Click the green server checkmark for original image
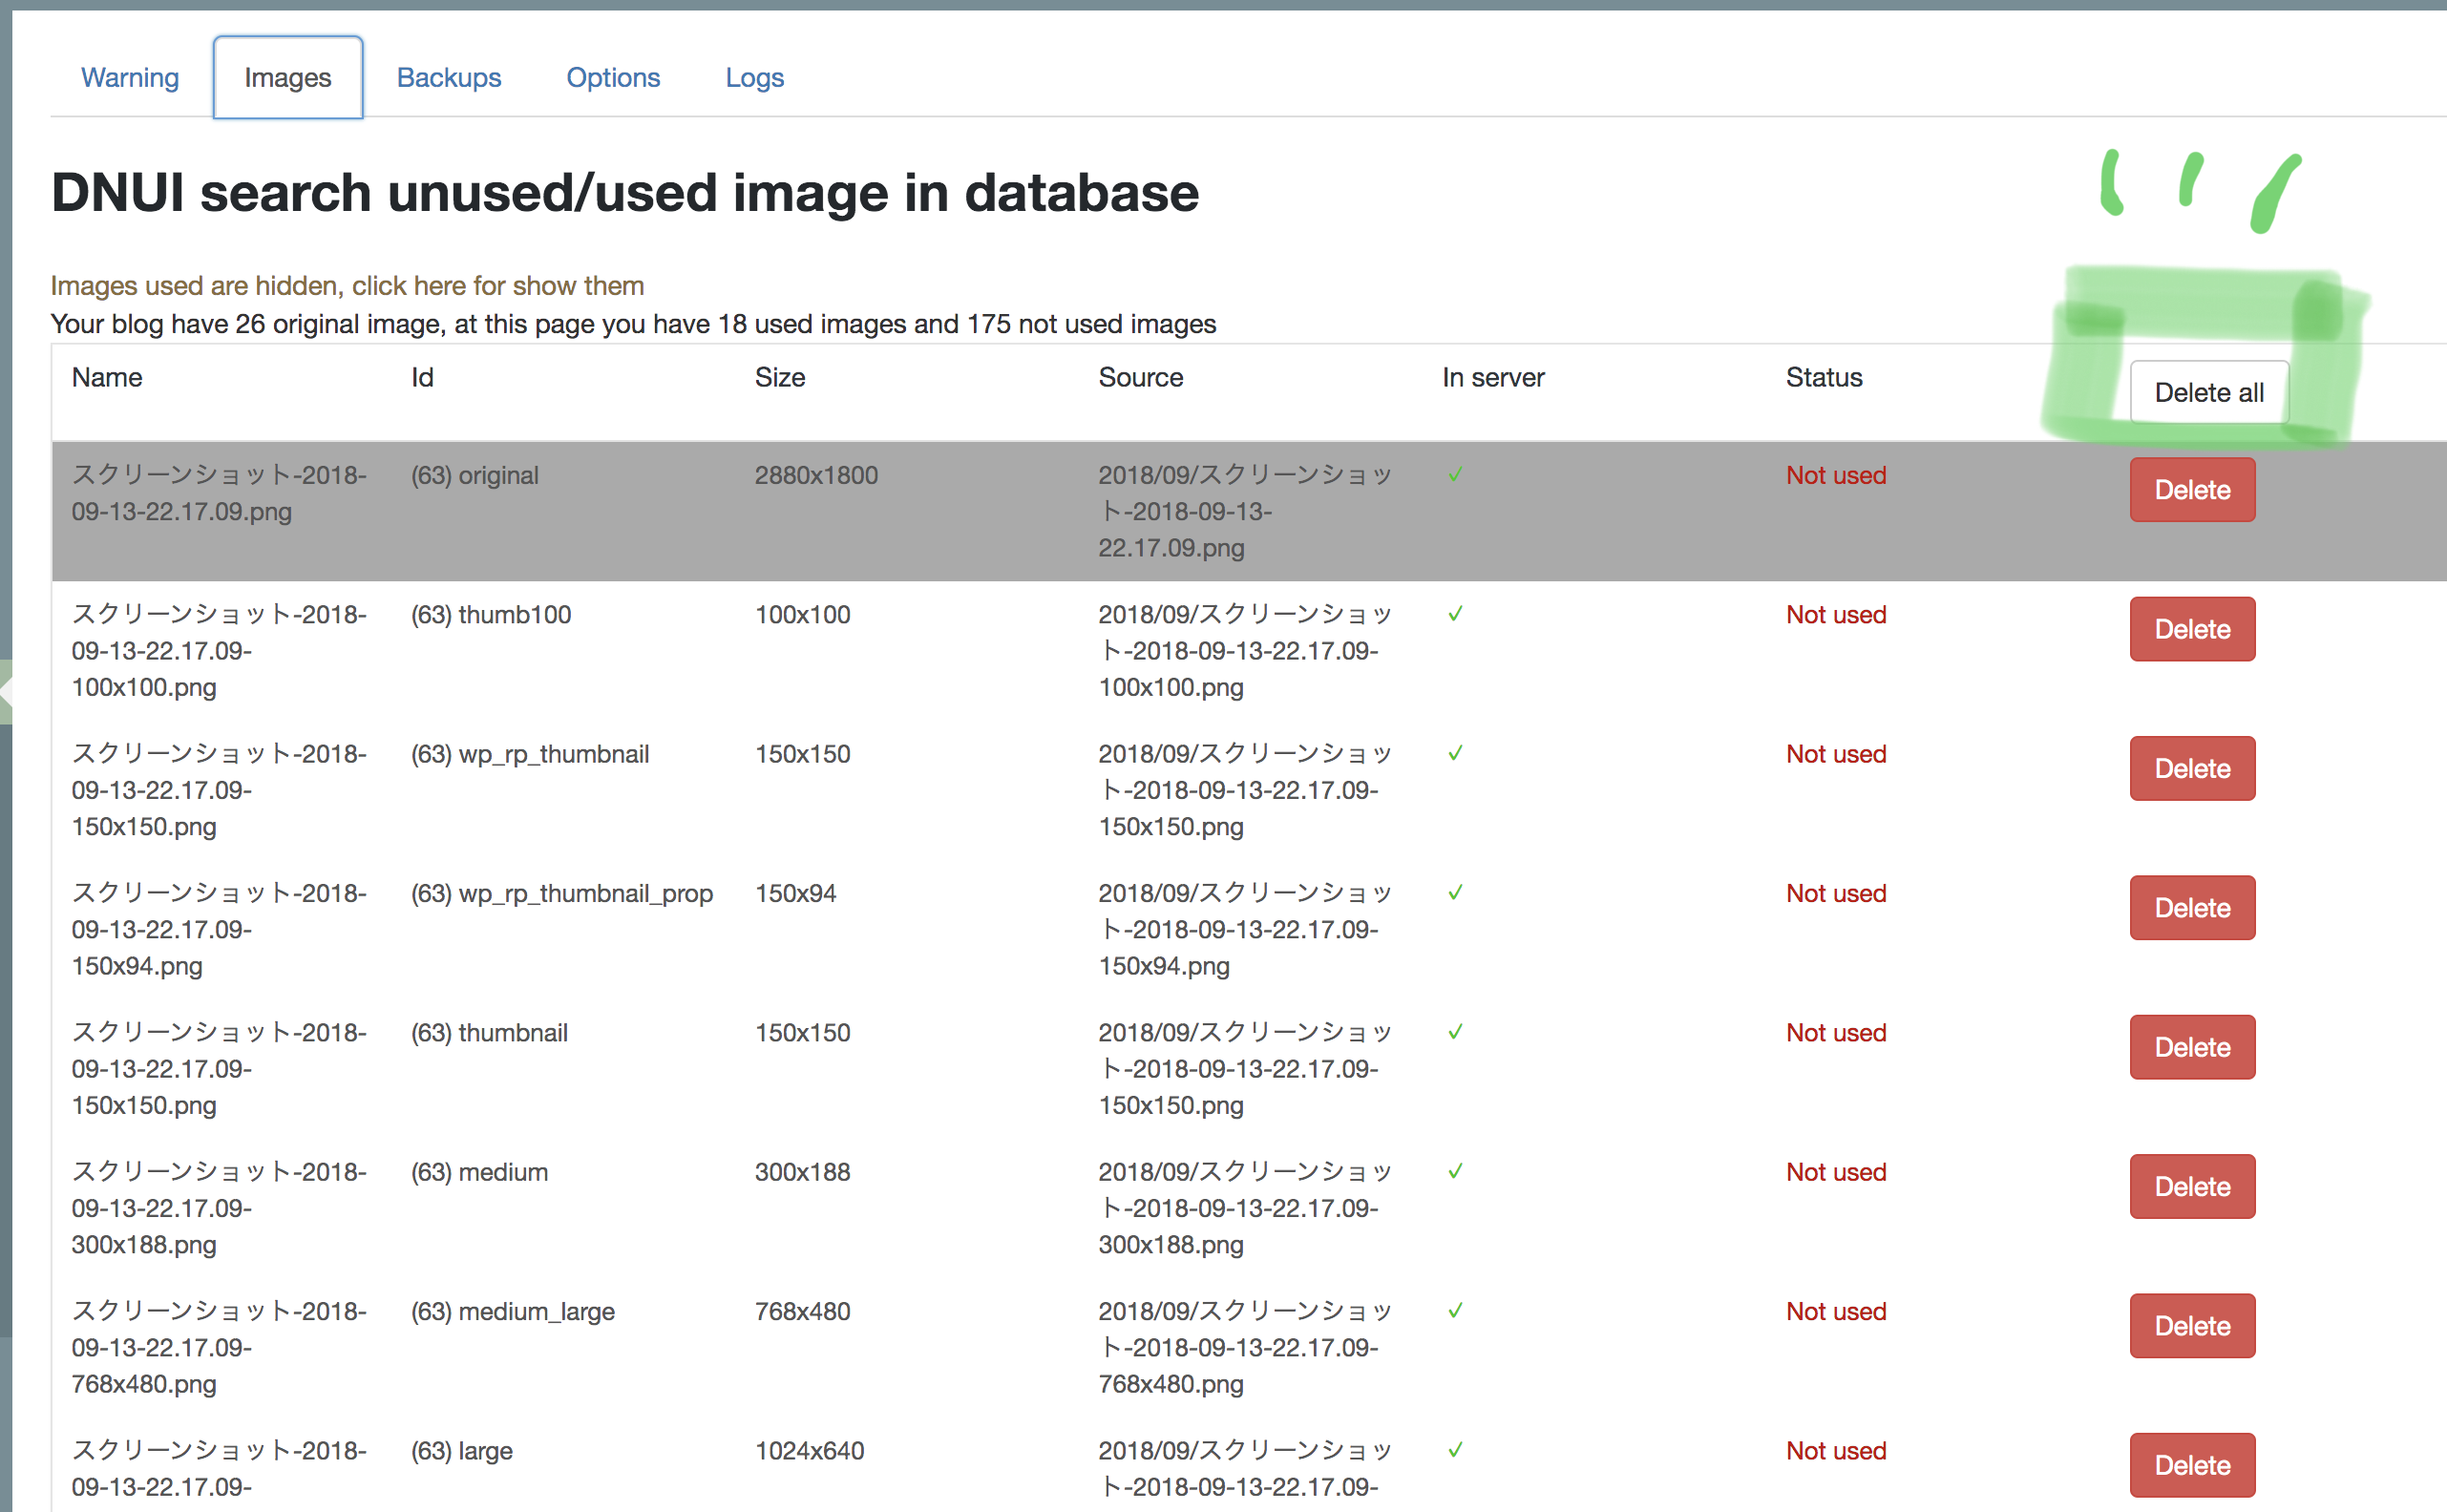 click(x=1455, y=473)
